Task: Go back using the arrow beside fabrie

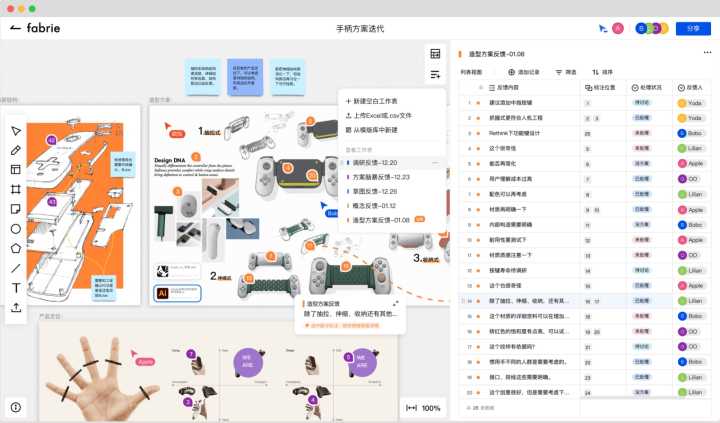Action: (15, 28)
